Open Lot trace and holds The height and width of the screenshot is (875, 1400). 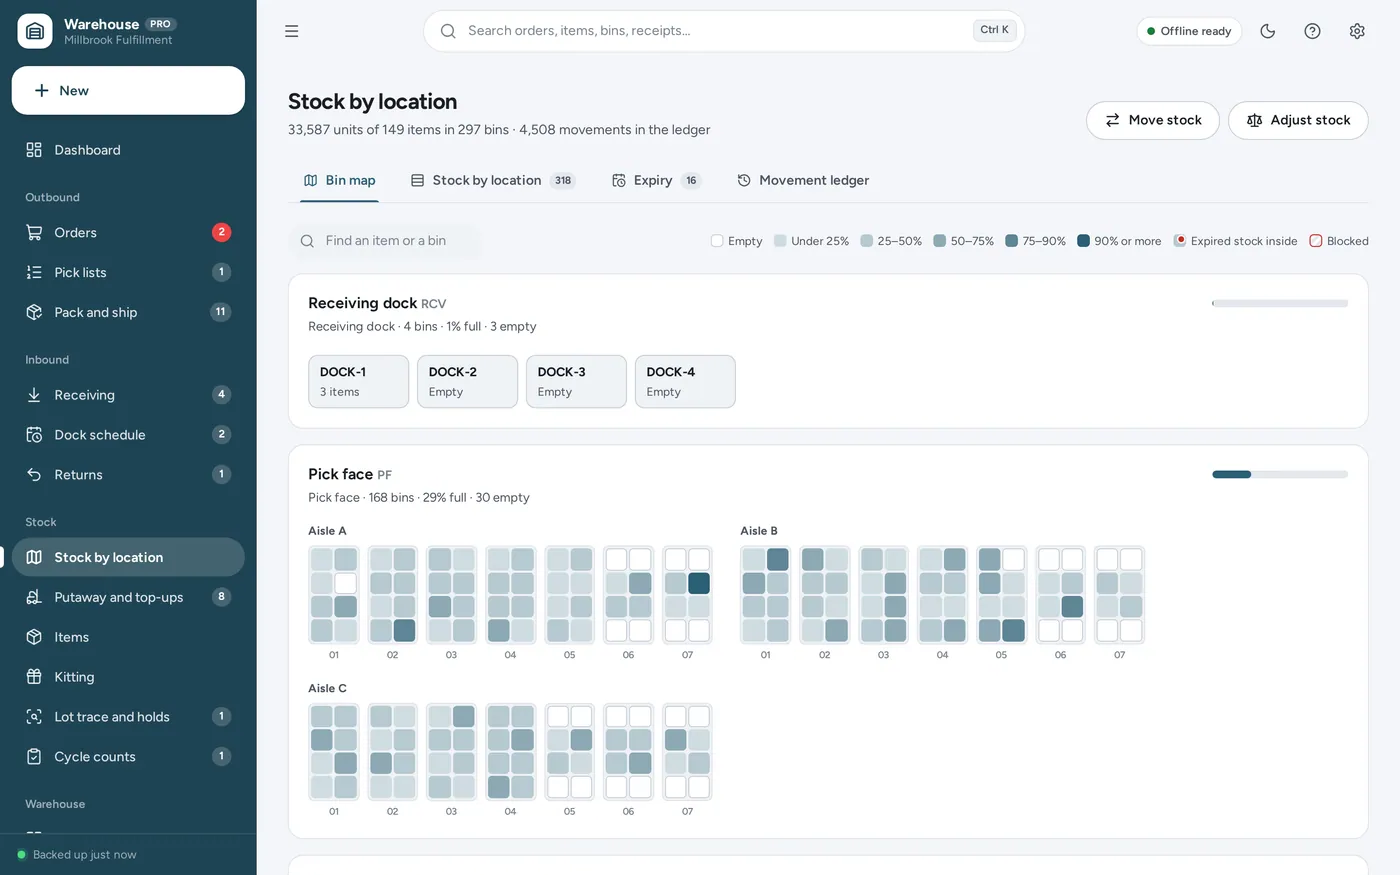click(x=128, y=717)
